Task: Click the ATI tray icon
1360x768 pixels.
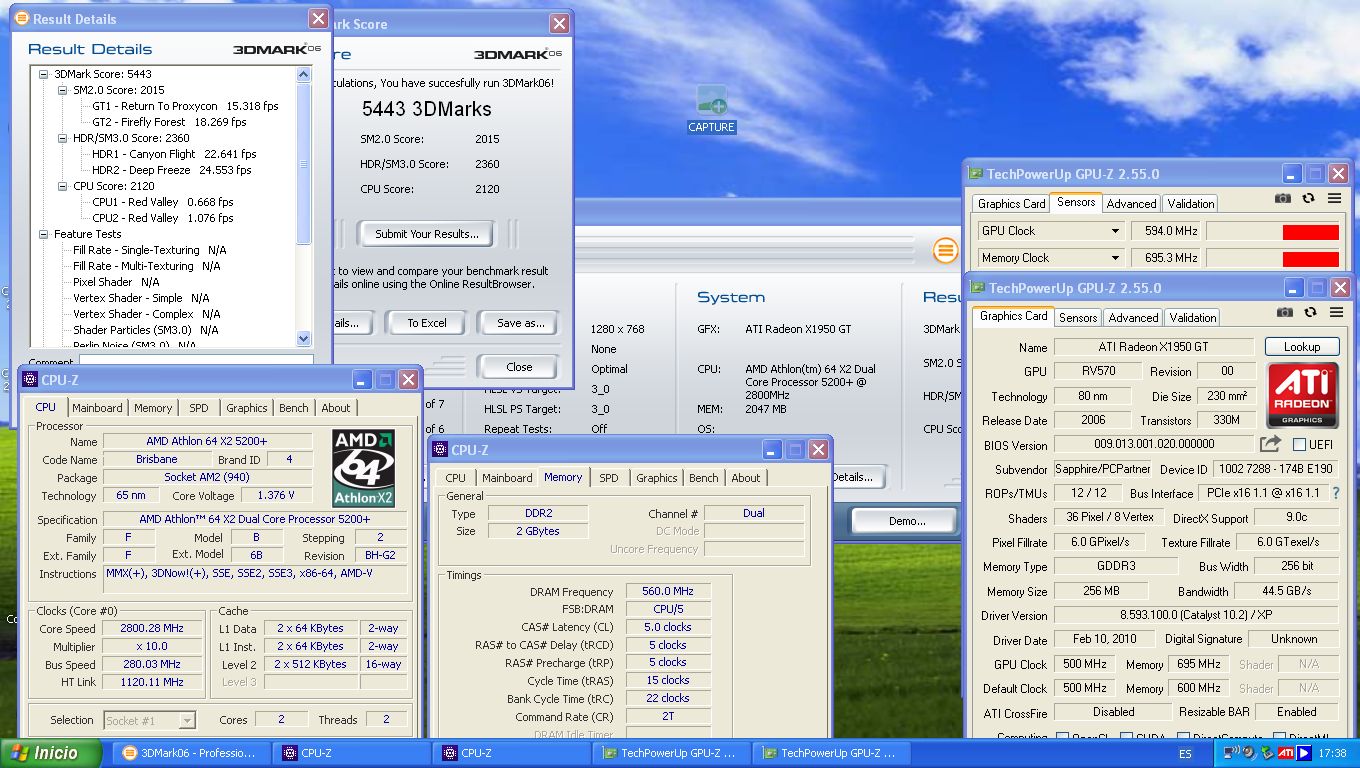Action: [1286, 753]
